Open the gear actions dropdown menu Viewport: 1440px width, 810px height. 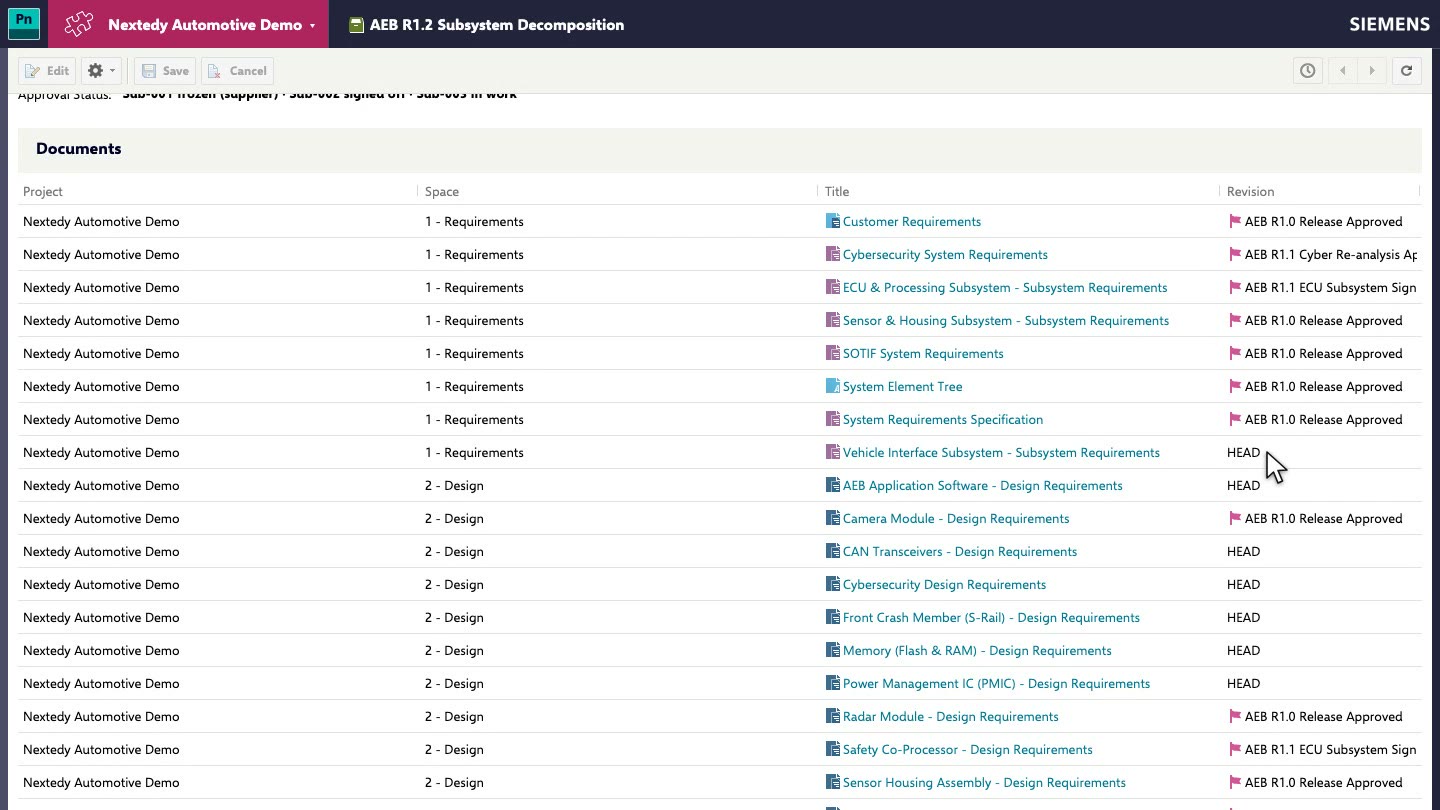point(101,71)
